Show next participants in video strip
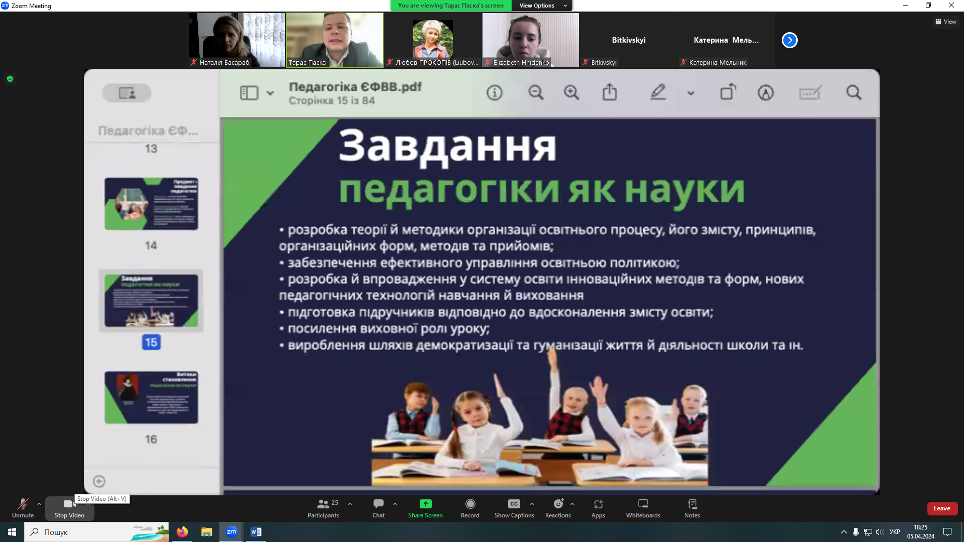 tap(789, 40)
